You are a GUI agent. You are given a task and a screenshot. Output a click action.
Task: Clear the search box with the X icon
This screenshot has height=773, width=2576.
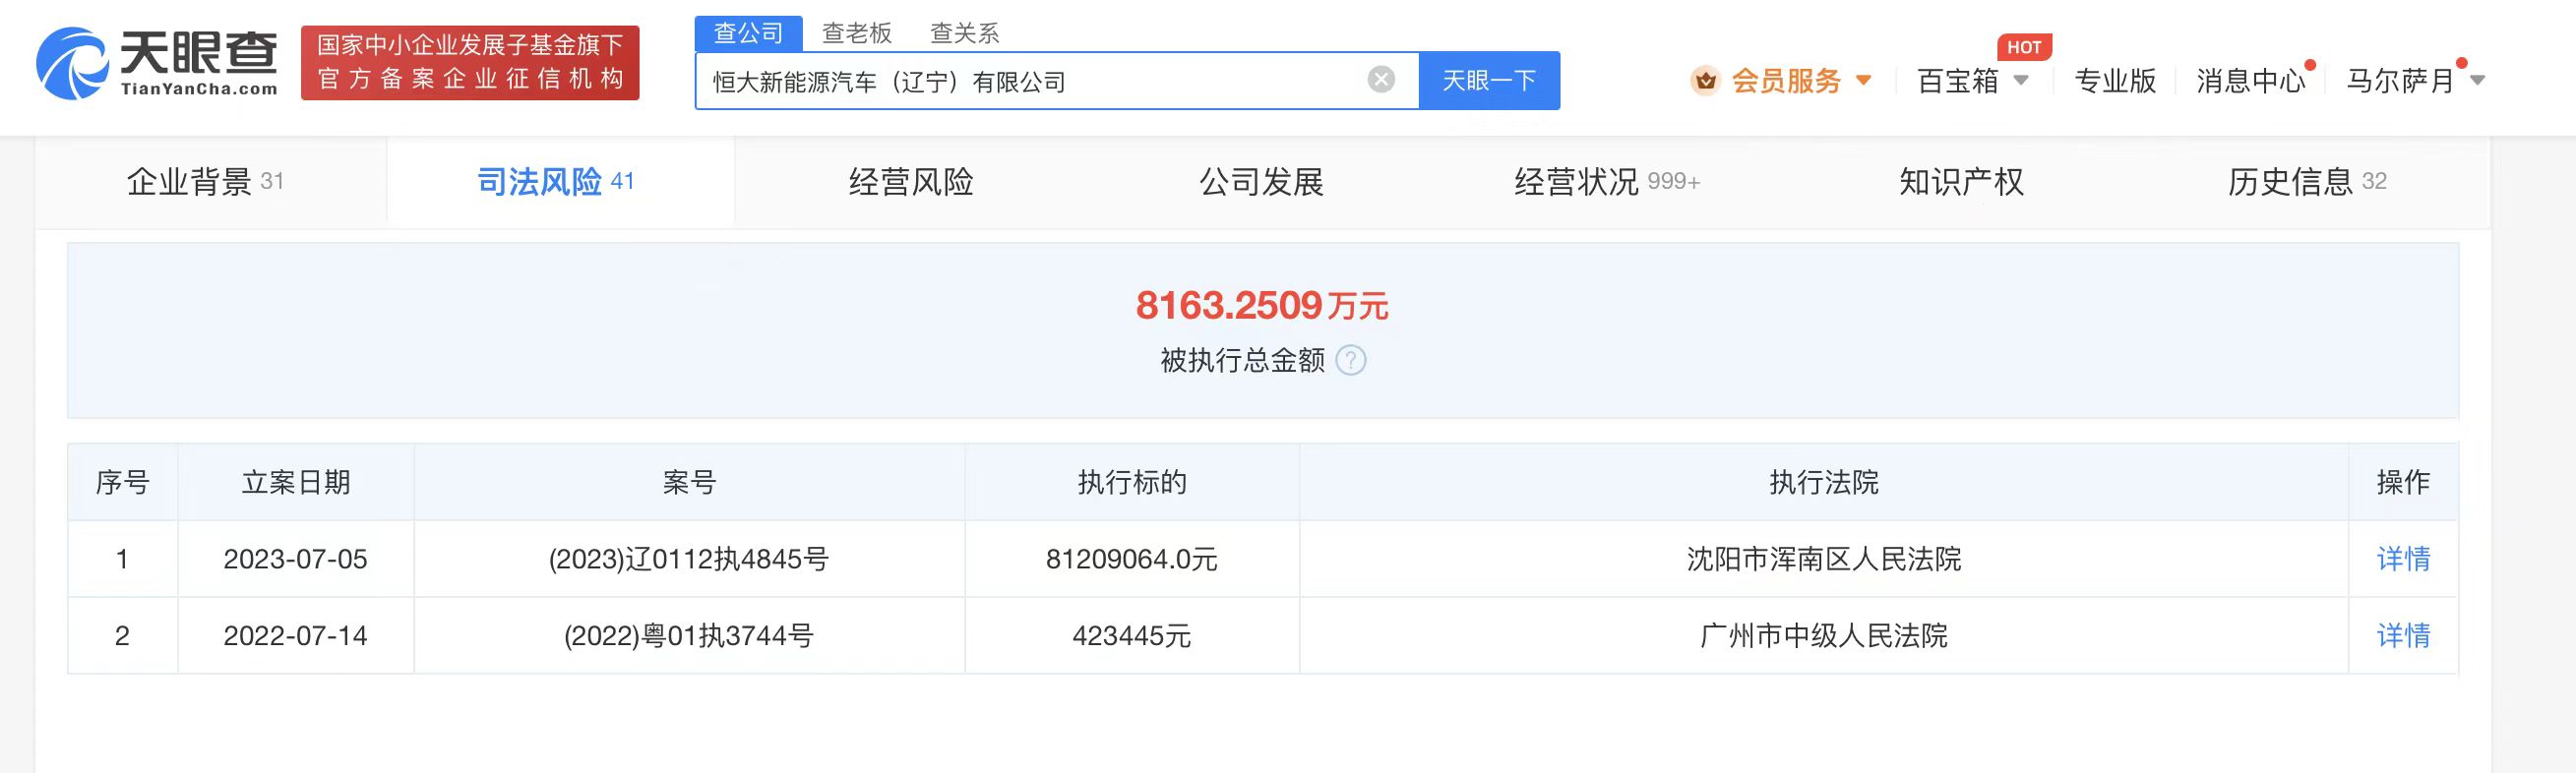1381,80
